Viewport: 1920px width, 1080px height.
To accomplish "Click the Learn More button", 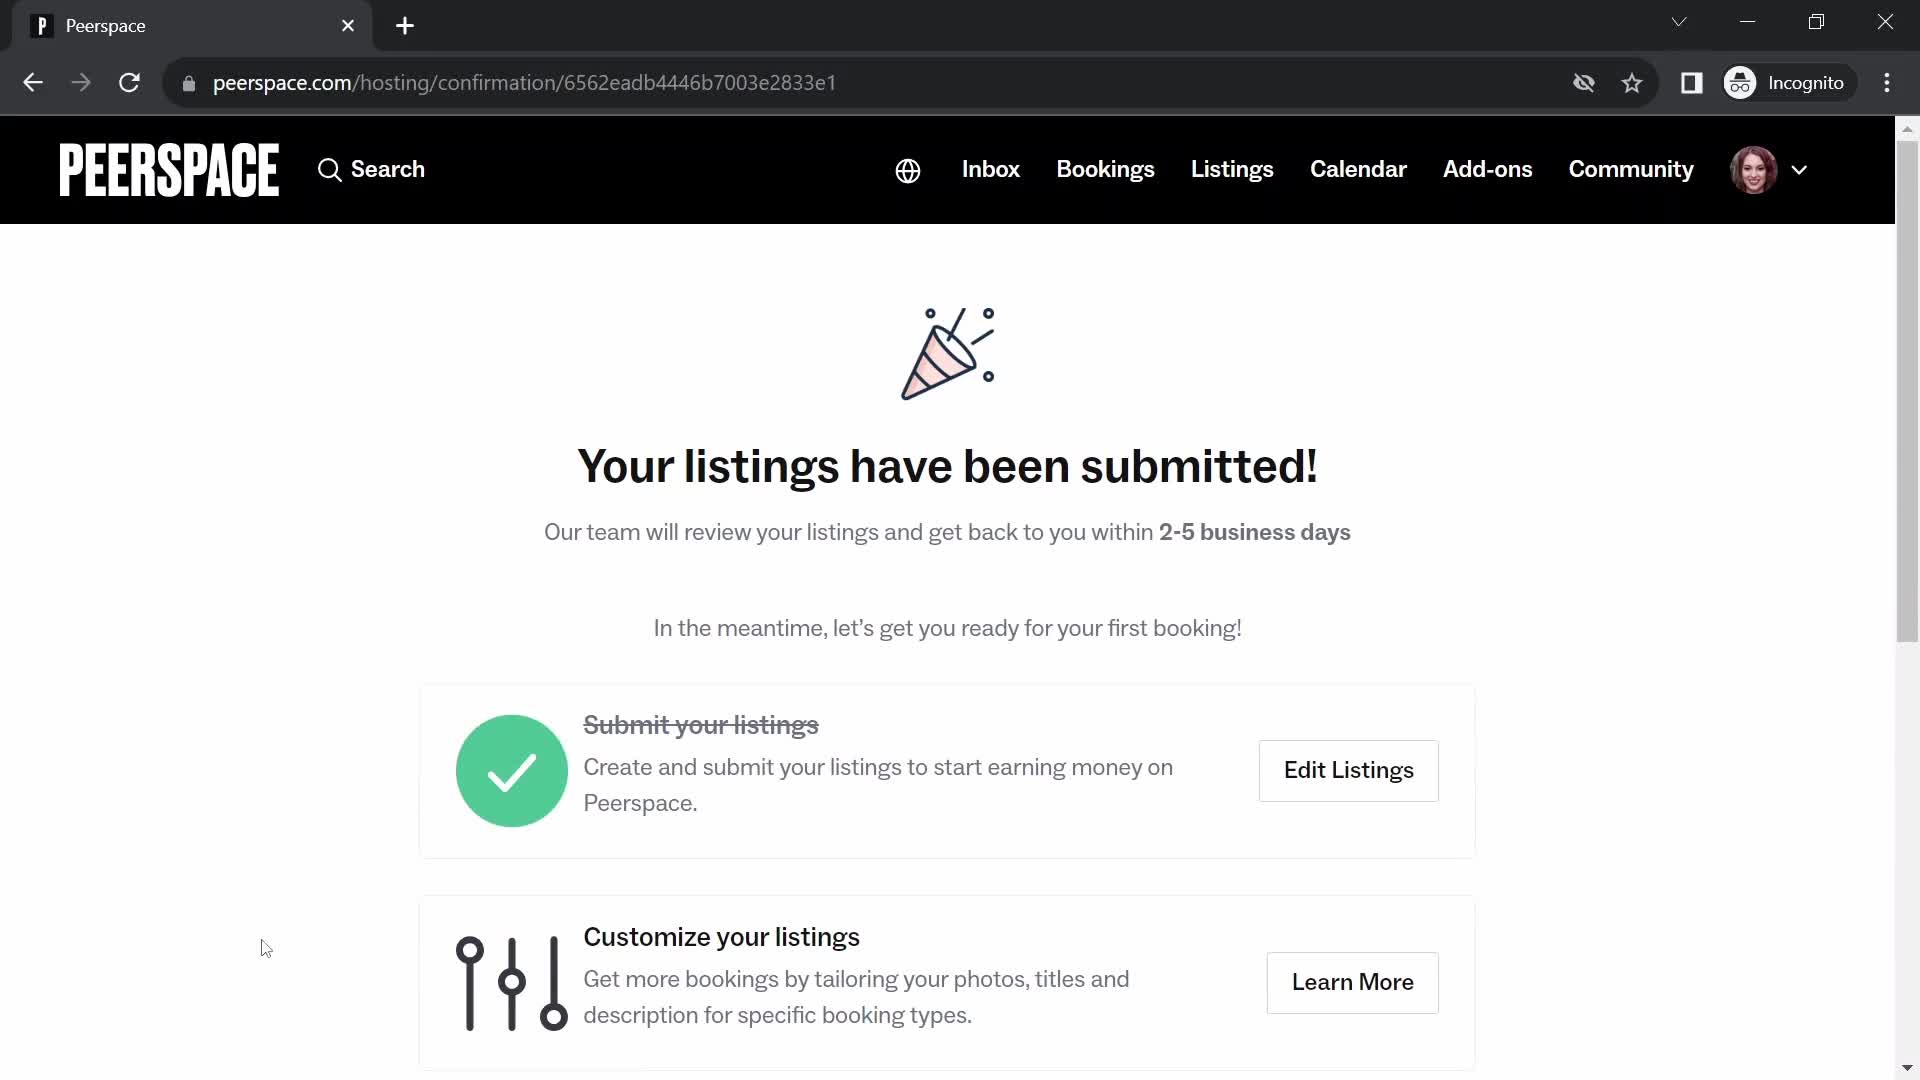I will coord(1353,982).
